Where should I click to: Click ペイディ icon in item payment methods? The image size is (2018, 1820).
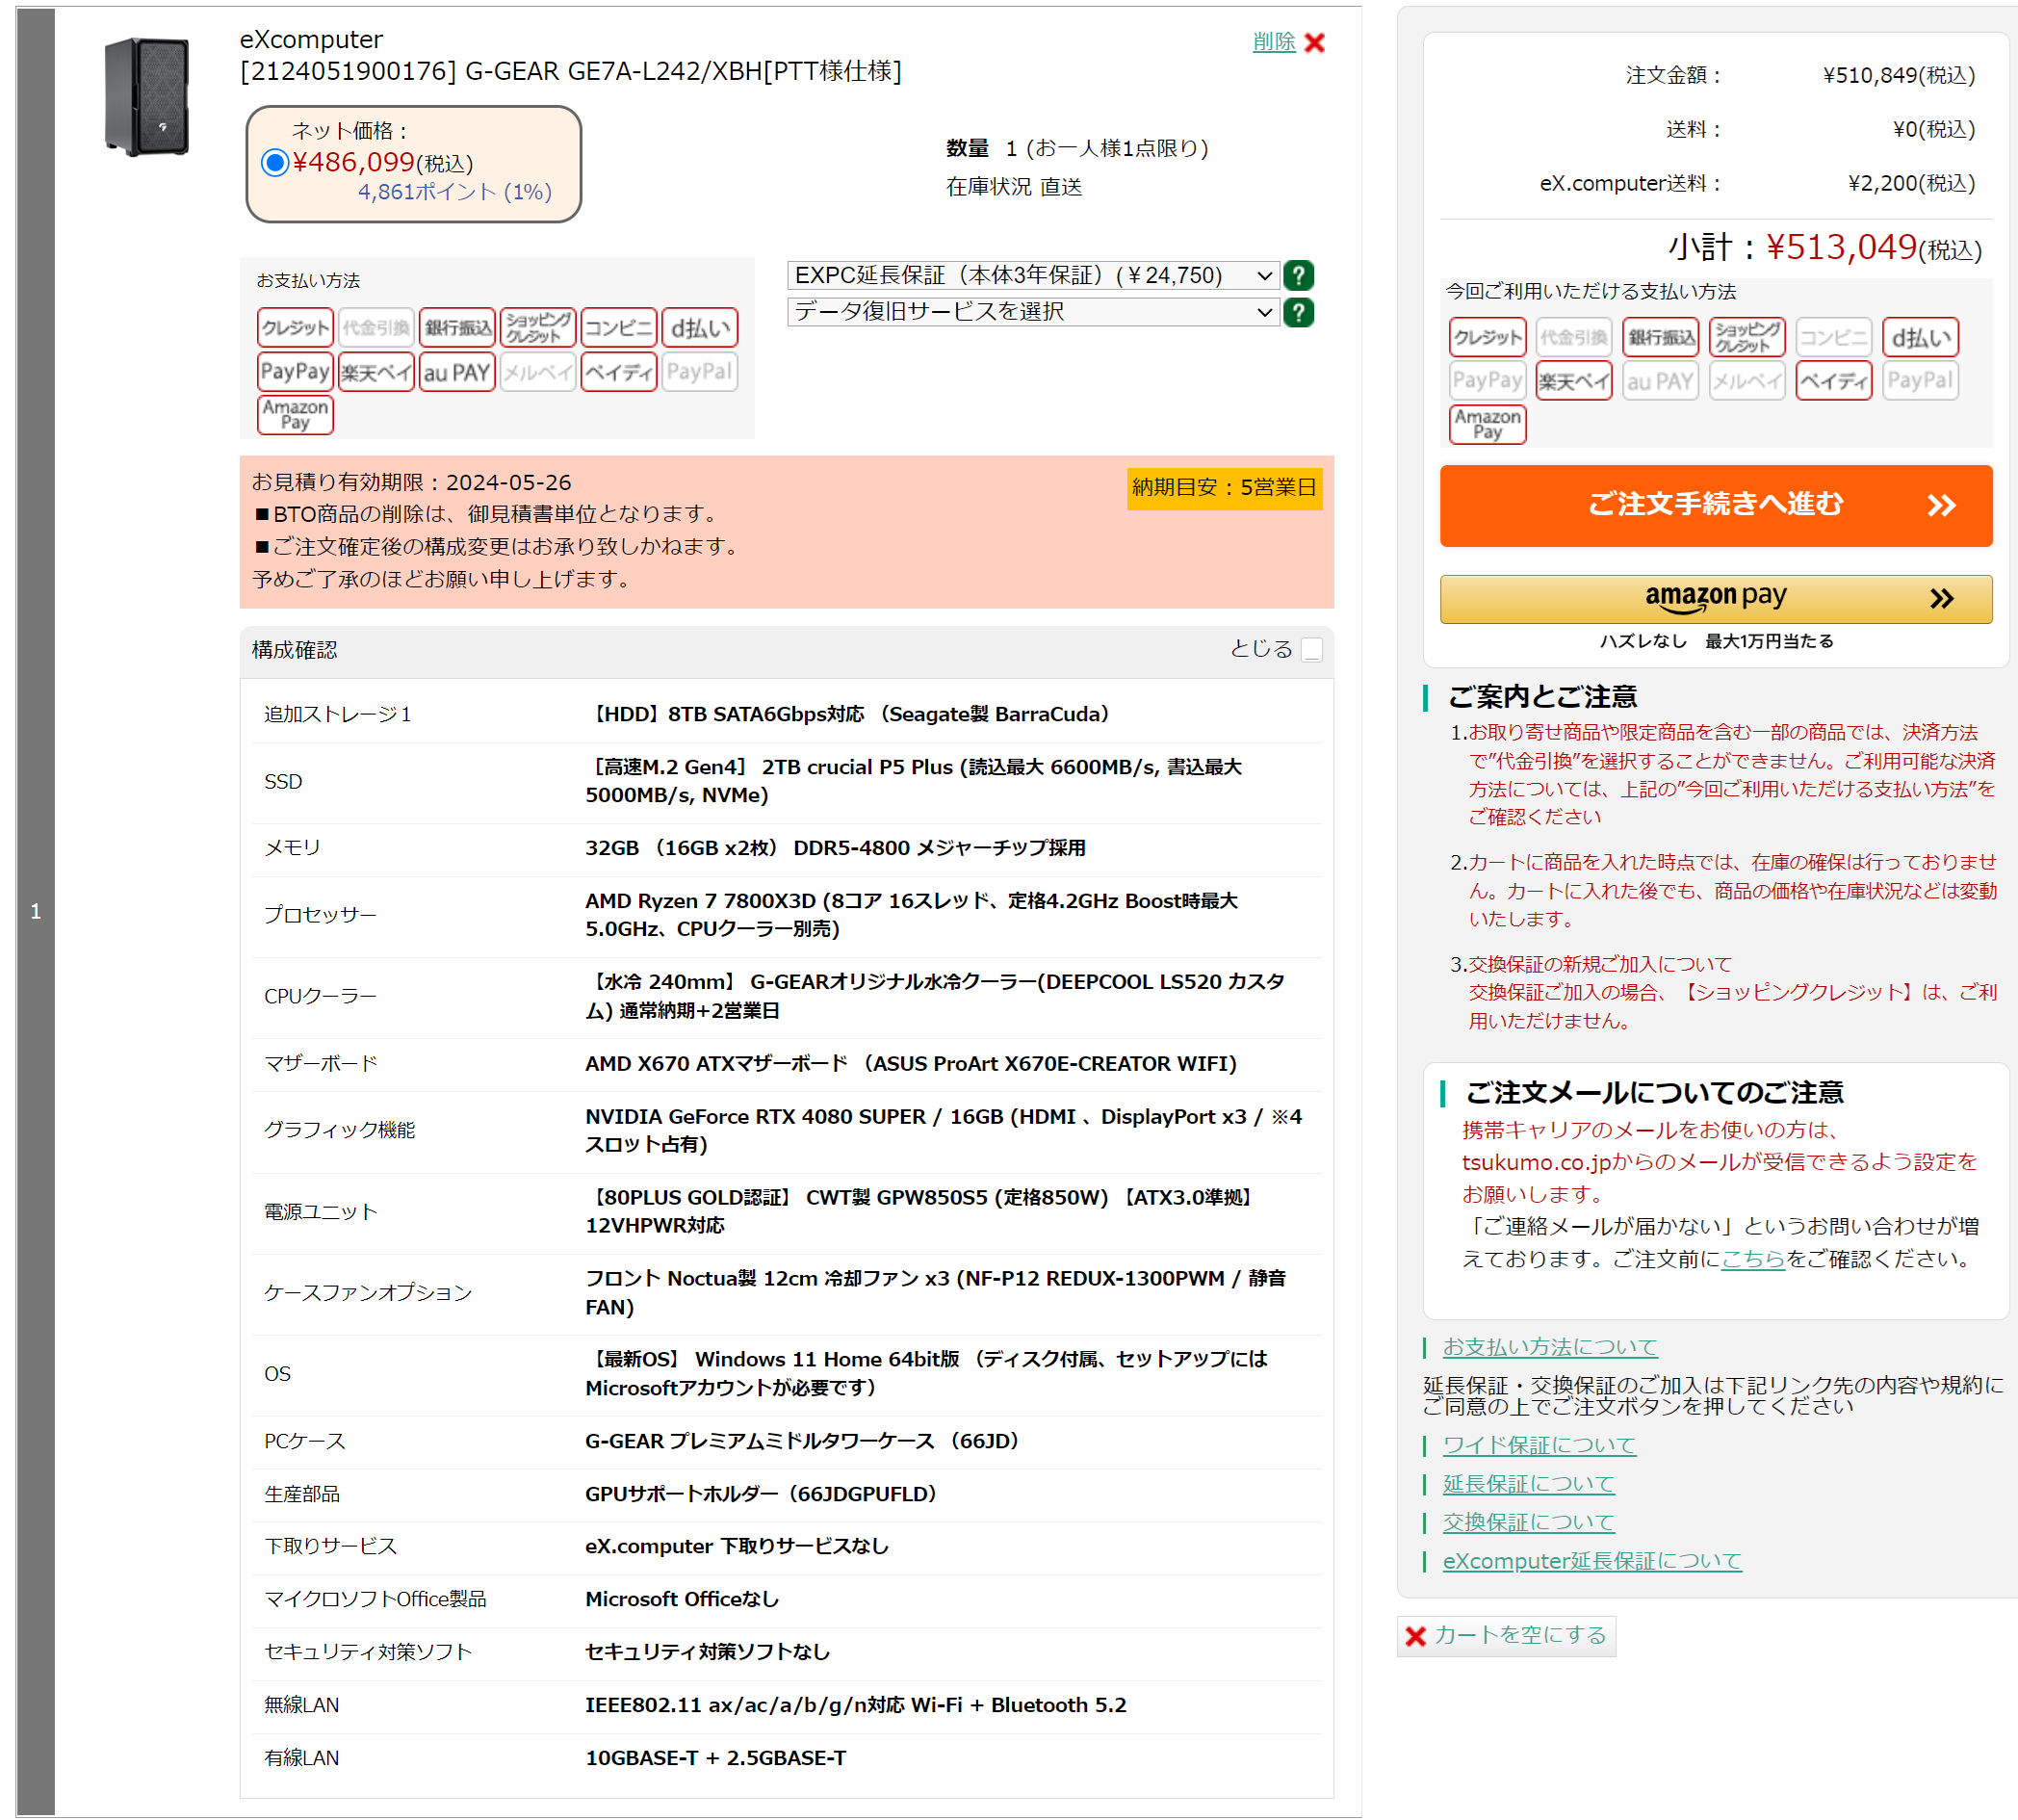(x=618, y=372)
